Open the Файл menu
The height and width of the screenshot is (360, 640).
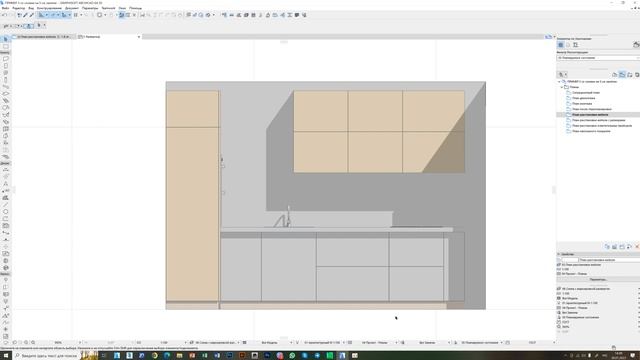(x=5, y=8)
